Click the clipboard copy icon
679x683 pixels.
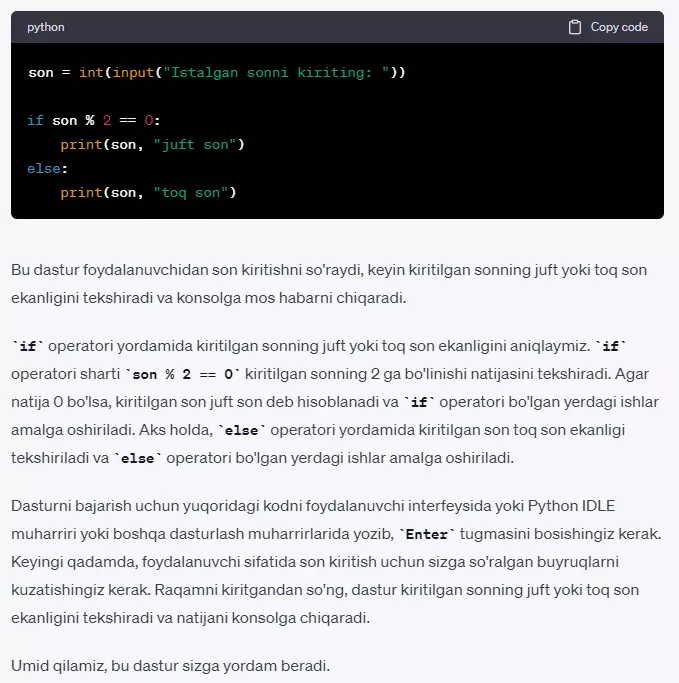(x=574, y=27)
